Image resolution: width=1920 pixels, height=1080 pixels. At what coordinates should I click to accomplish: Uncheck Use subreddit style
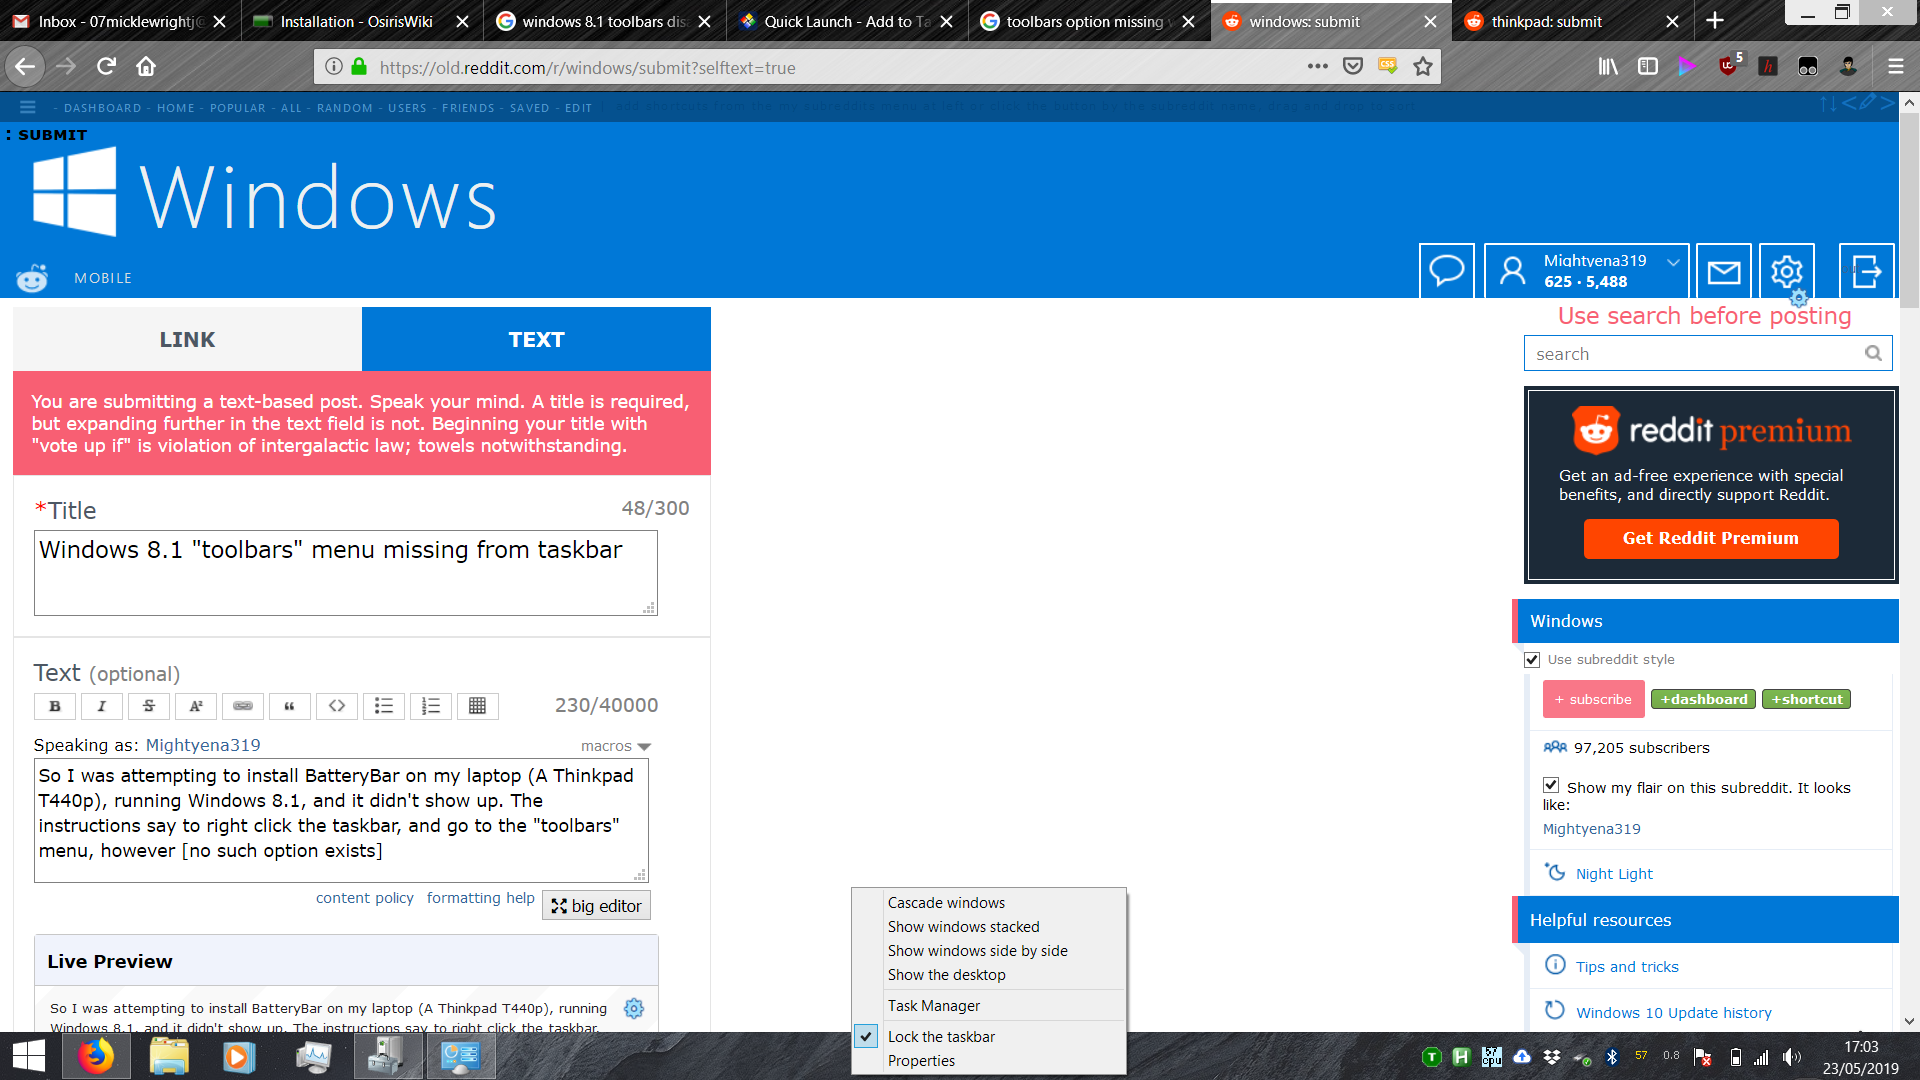[x=1532, y=660]
